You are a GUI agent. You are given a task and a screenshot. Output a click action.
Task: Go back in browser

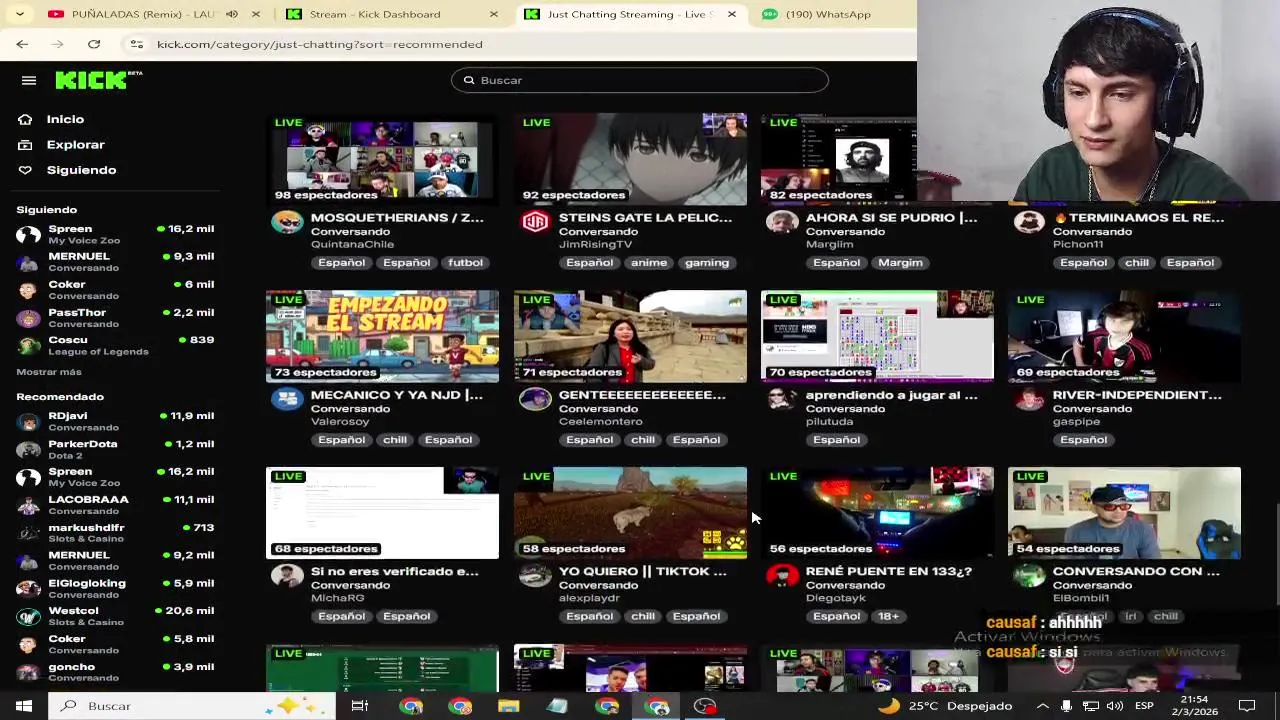[x=22, y=44]
